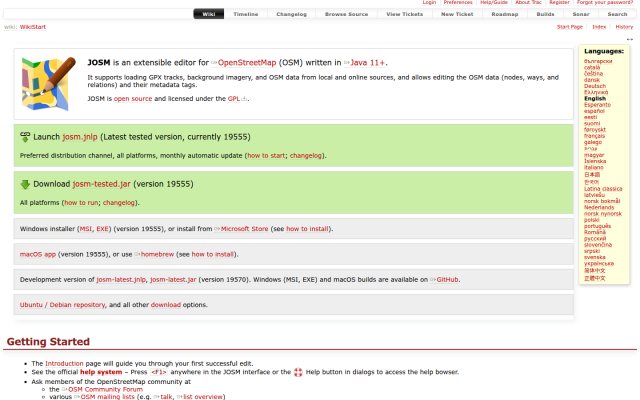Download Windows MSI installer link
Screen dimensions: 640x400
tap(86, 229)
